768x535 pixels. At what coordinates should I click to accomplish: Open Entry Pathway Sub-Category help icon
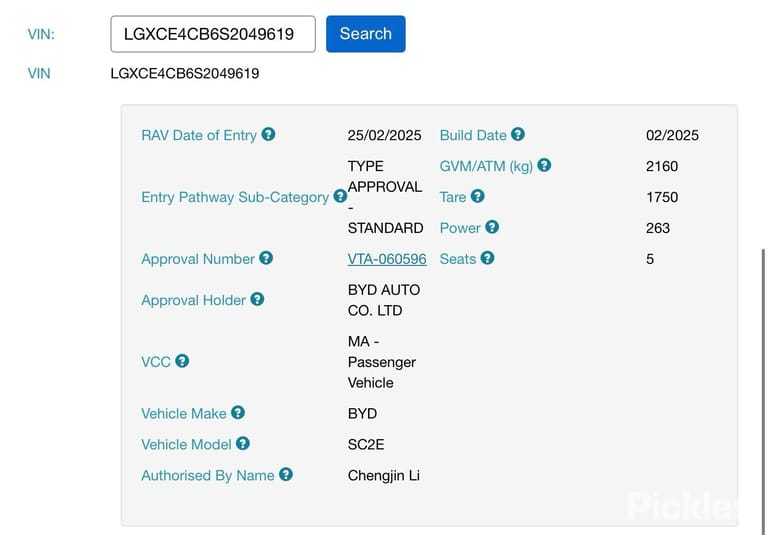340,196
